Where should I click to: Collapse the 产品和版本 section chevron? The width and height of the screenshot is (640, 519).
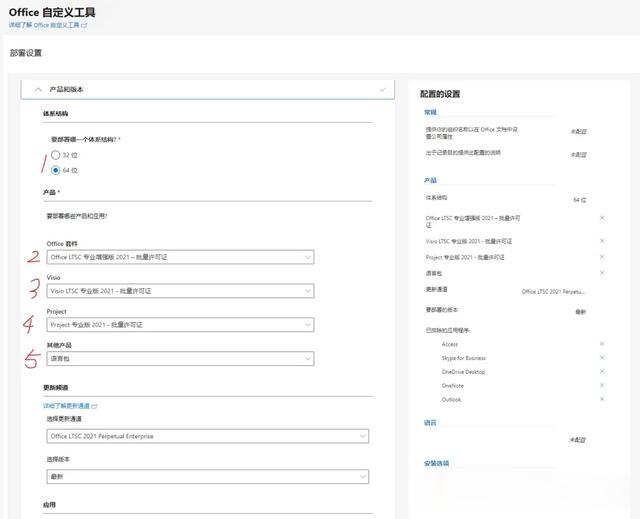pos(38,89)
